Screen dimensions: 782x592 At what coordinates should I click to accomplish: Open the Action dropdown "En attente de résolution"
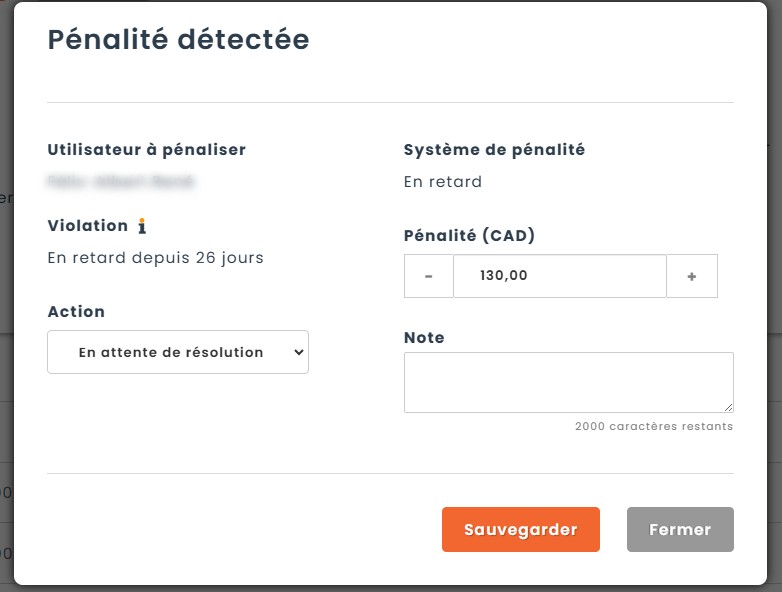pyautogui.click(x=178, y=352)
